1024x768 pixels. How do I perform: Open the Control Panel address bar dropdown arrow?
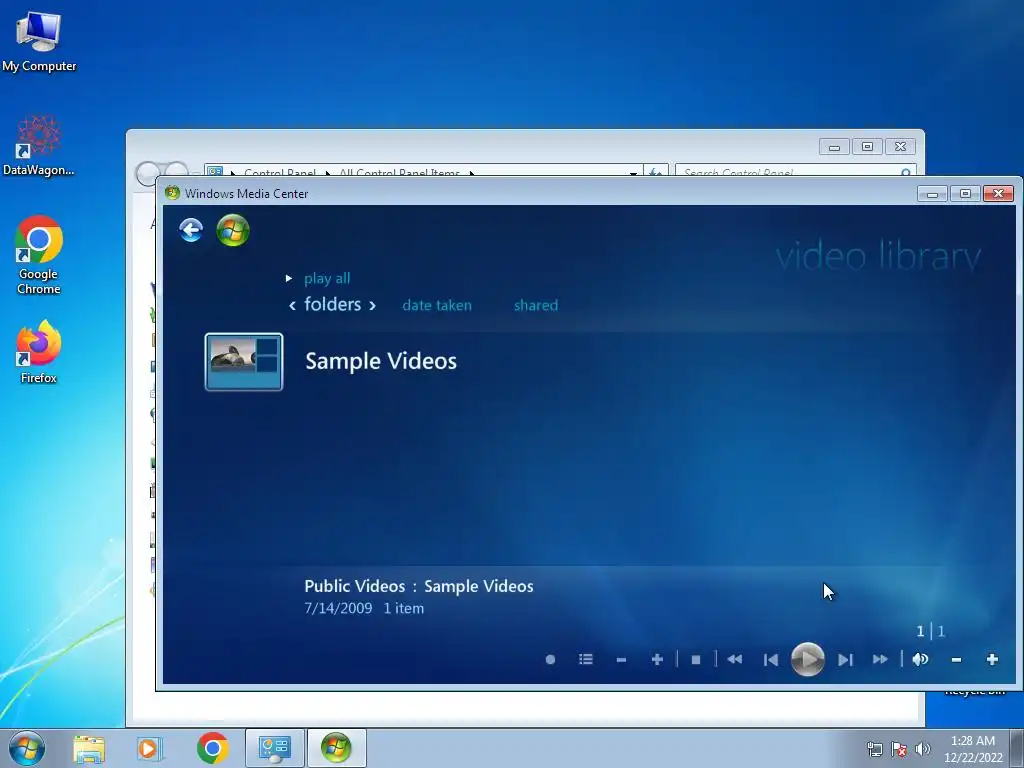(633, 171)
